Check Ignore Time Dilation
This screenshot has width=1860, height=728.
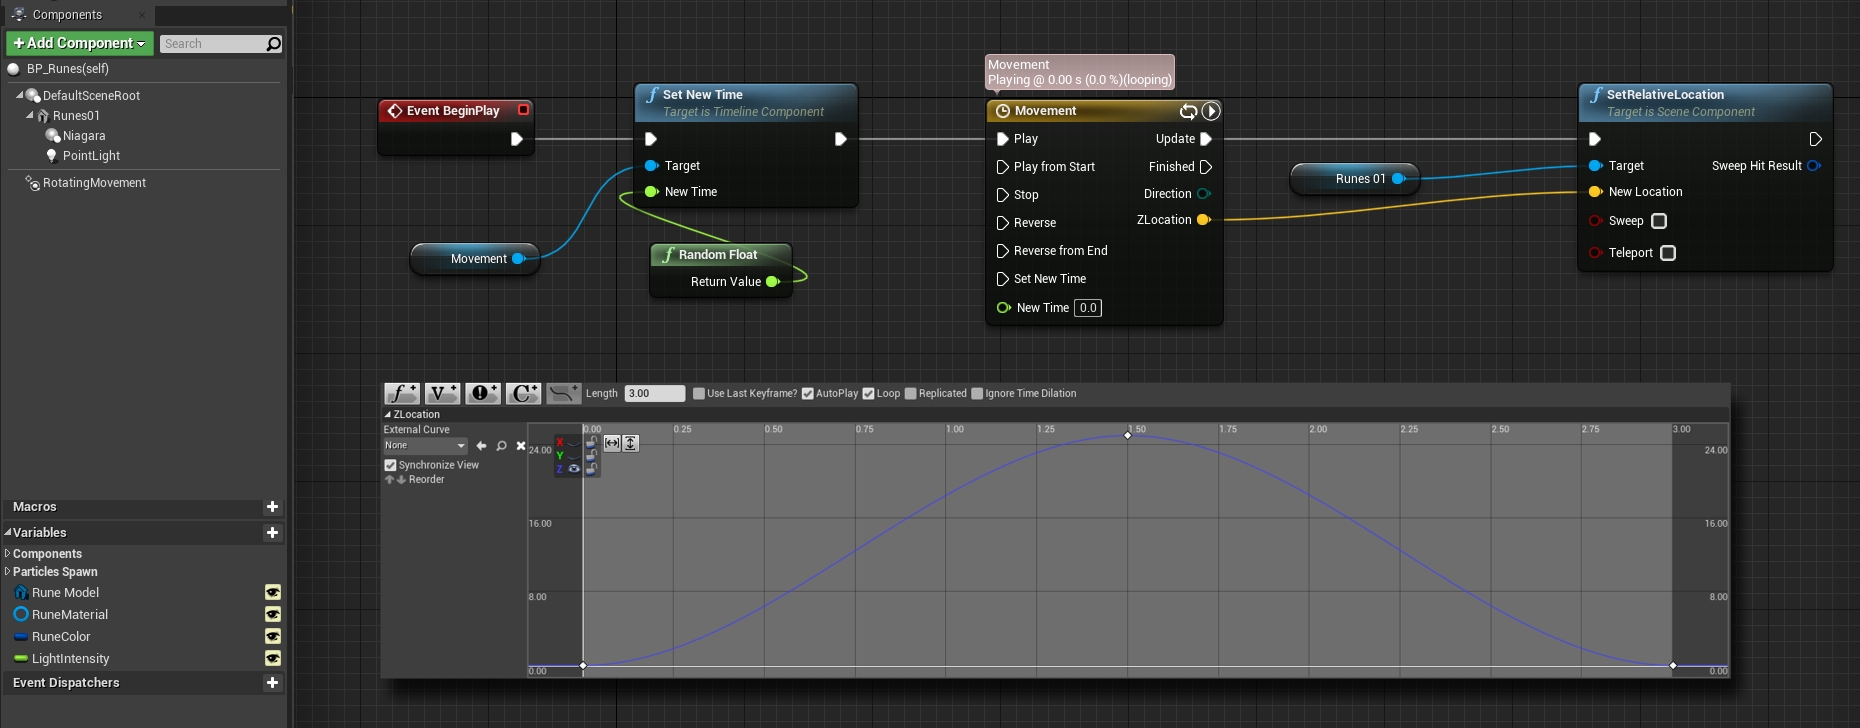(977, 393)
